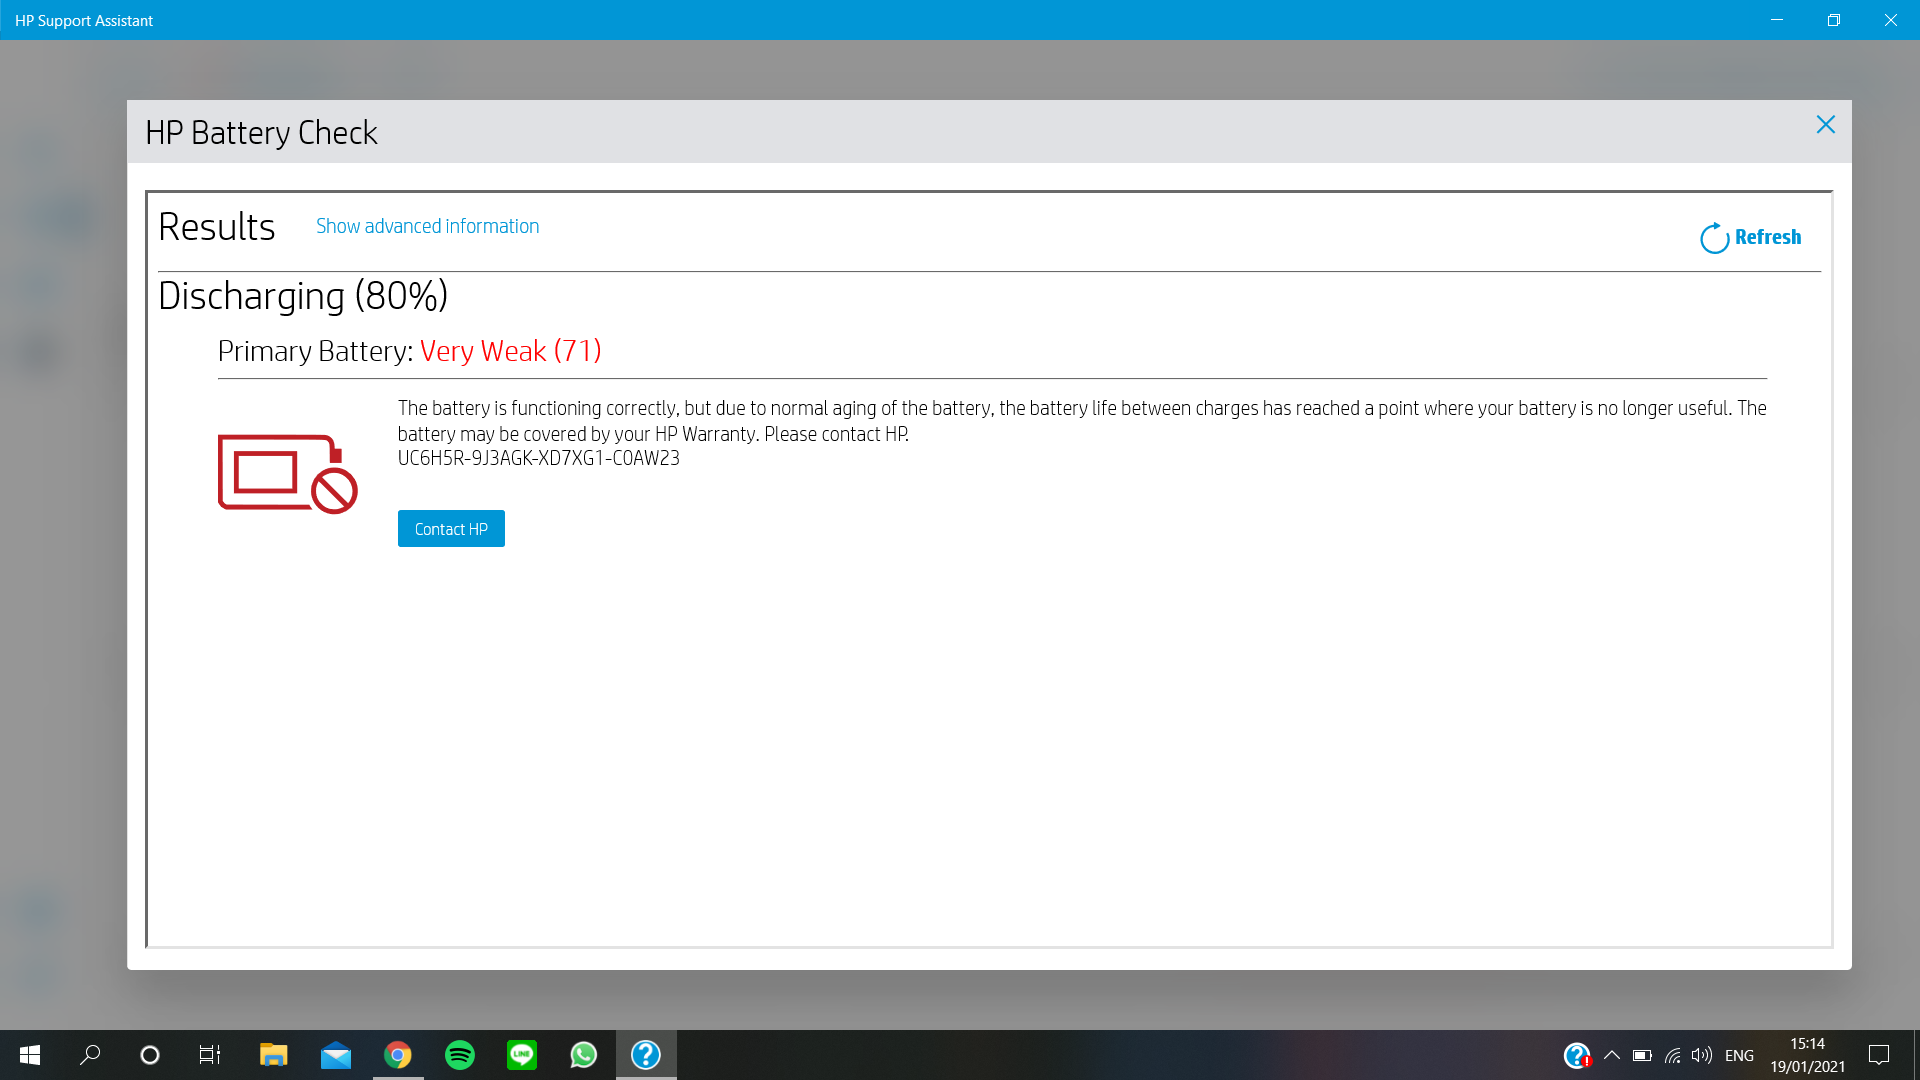Click HP Support Assistant taskbar icon

[646, 1055]
